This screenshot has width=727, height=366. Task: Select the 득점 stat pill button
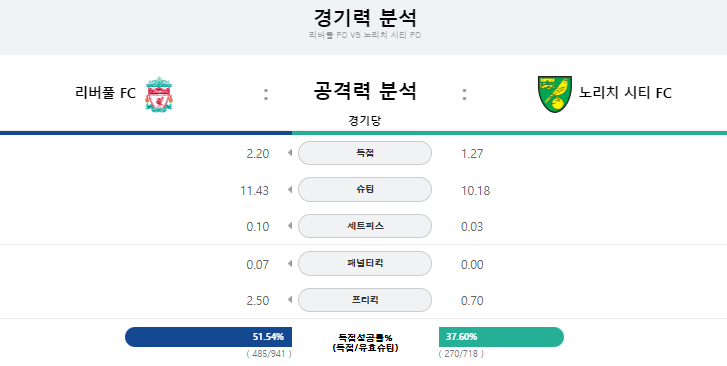(365, 153)
